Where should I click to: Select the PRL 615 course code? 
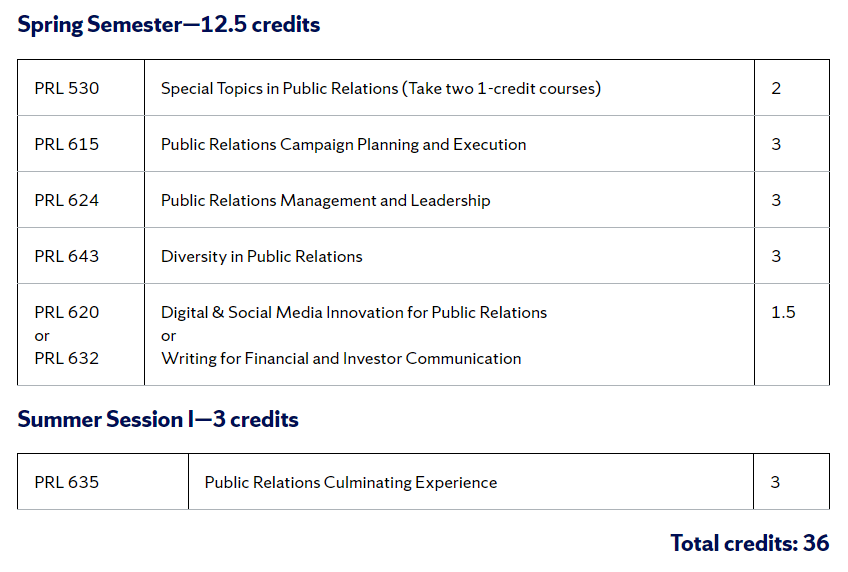click(67, 144)
